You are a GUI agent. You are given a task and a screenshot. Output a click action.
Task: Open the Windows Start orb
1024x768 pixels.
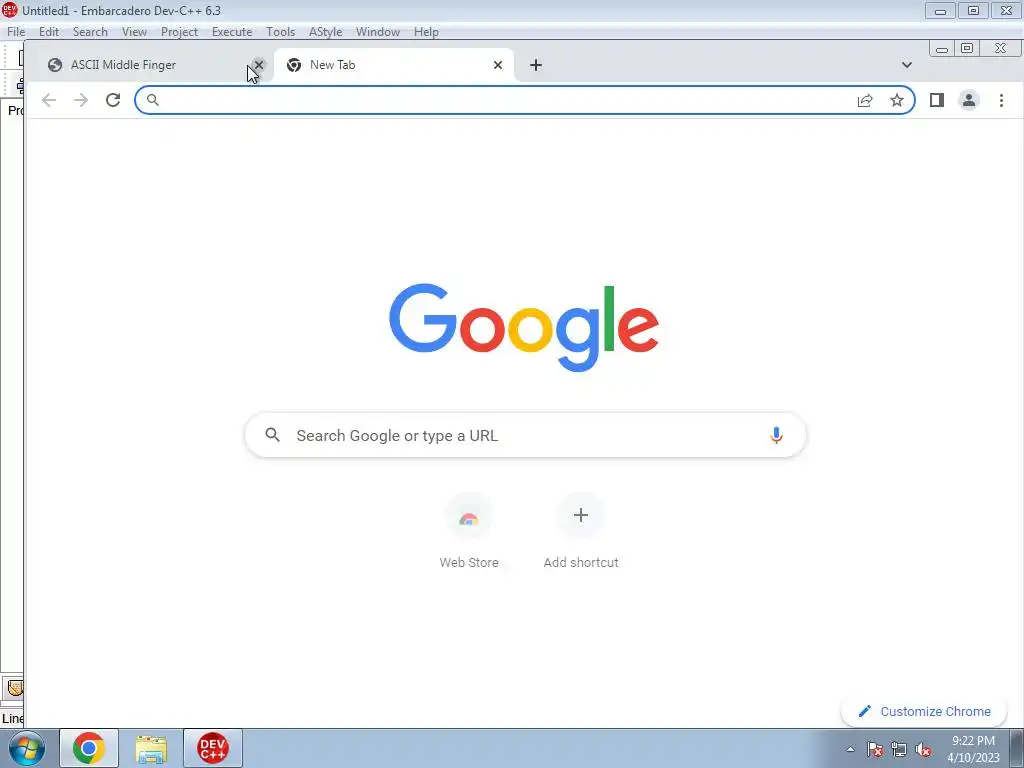[27, 748]
